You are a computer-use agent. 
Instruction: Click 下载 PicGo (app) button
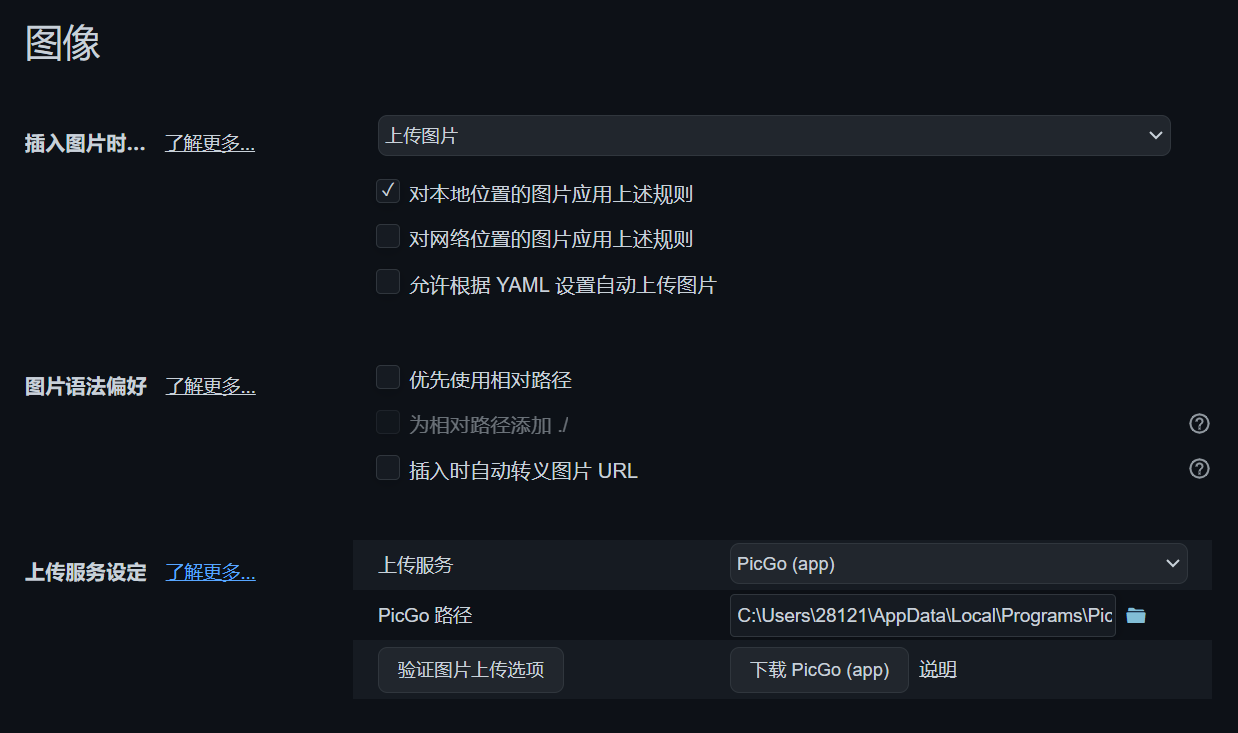coord(819,670)
